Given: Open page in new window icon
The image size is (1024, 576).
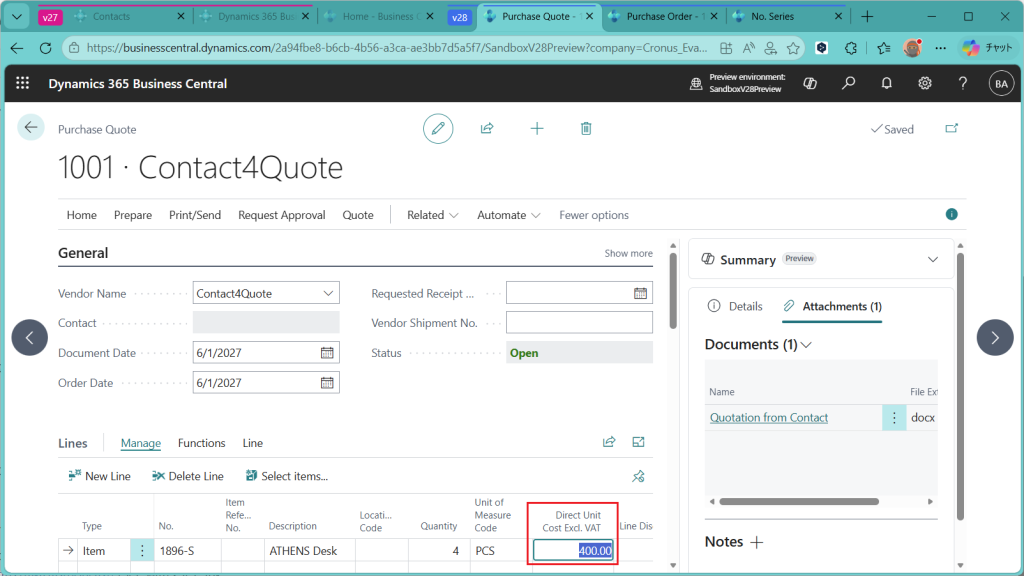Looking at the screenshot, I should pos(951,129).
